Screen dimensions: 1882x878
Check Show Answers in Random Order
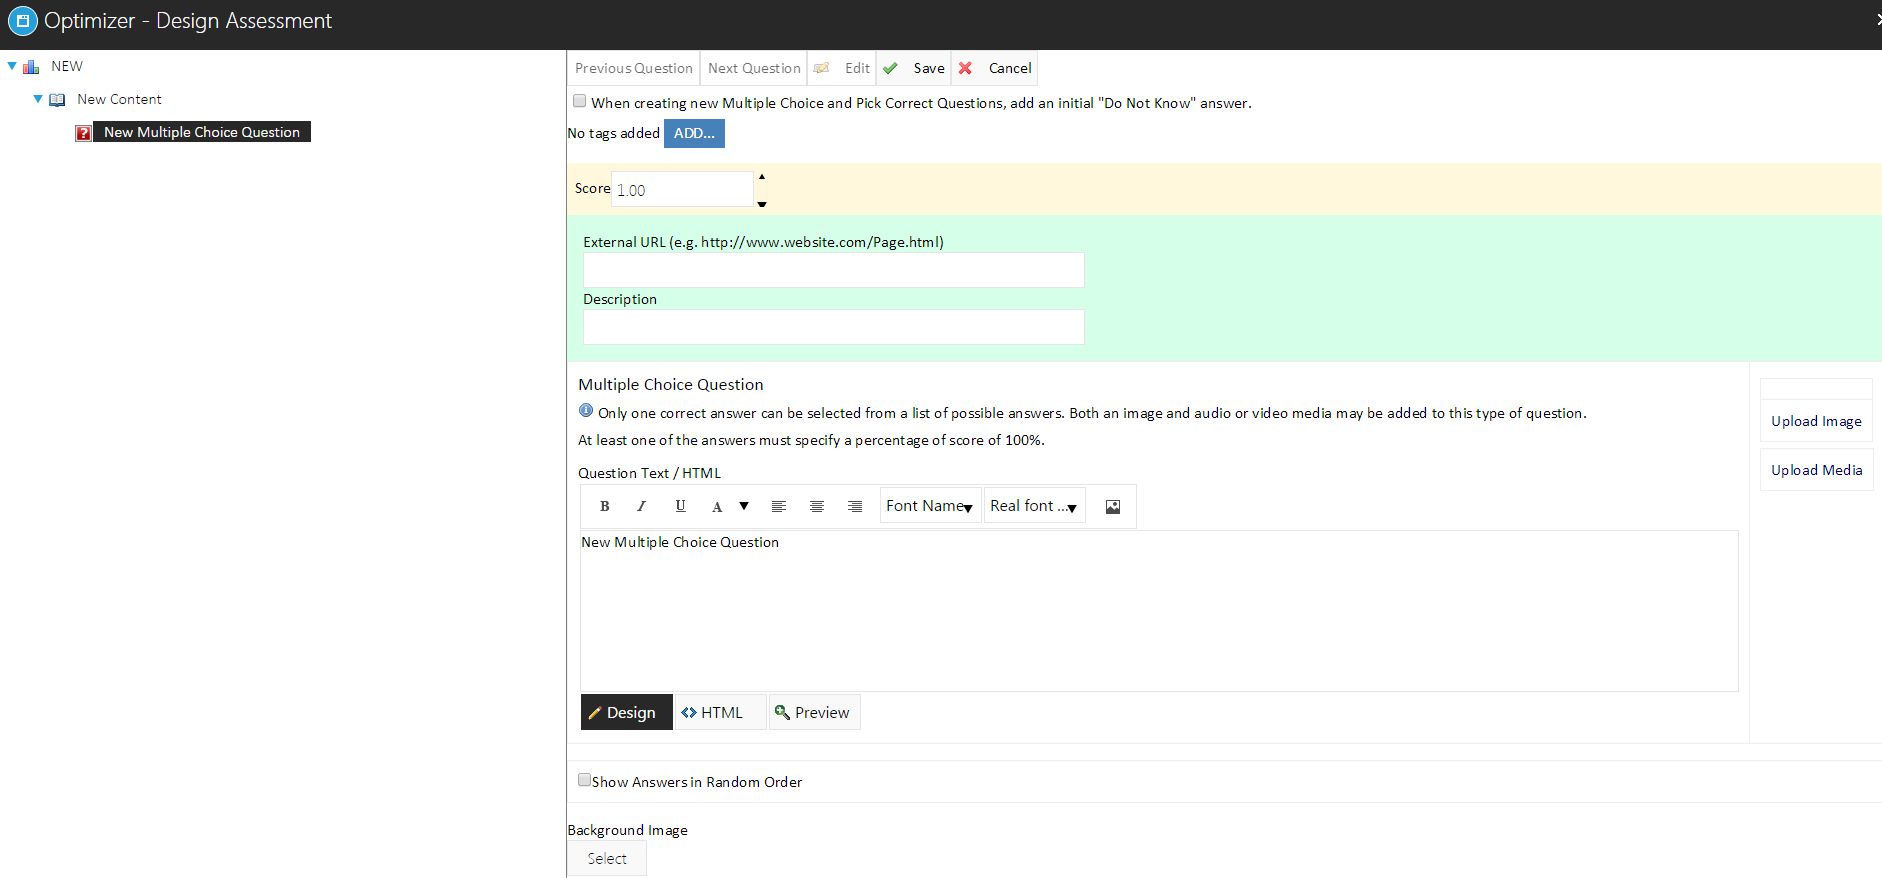pyautogui.click(x=584, y=780)
